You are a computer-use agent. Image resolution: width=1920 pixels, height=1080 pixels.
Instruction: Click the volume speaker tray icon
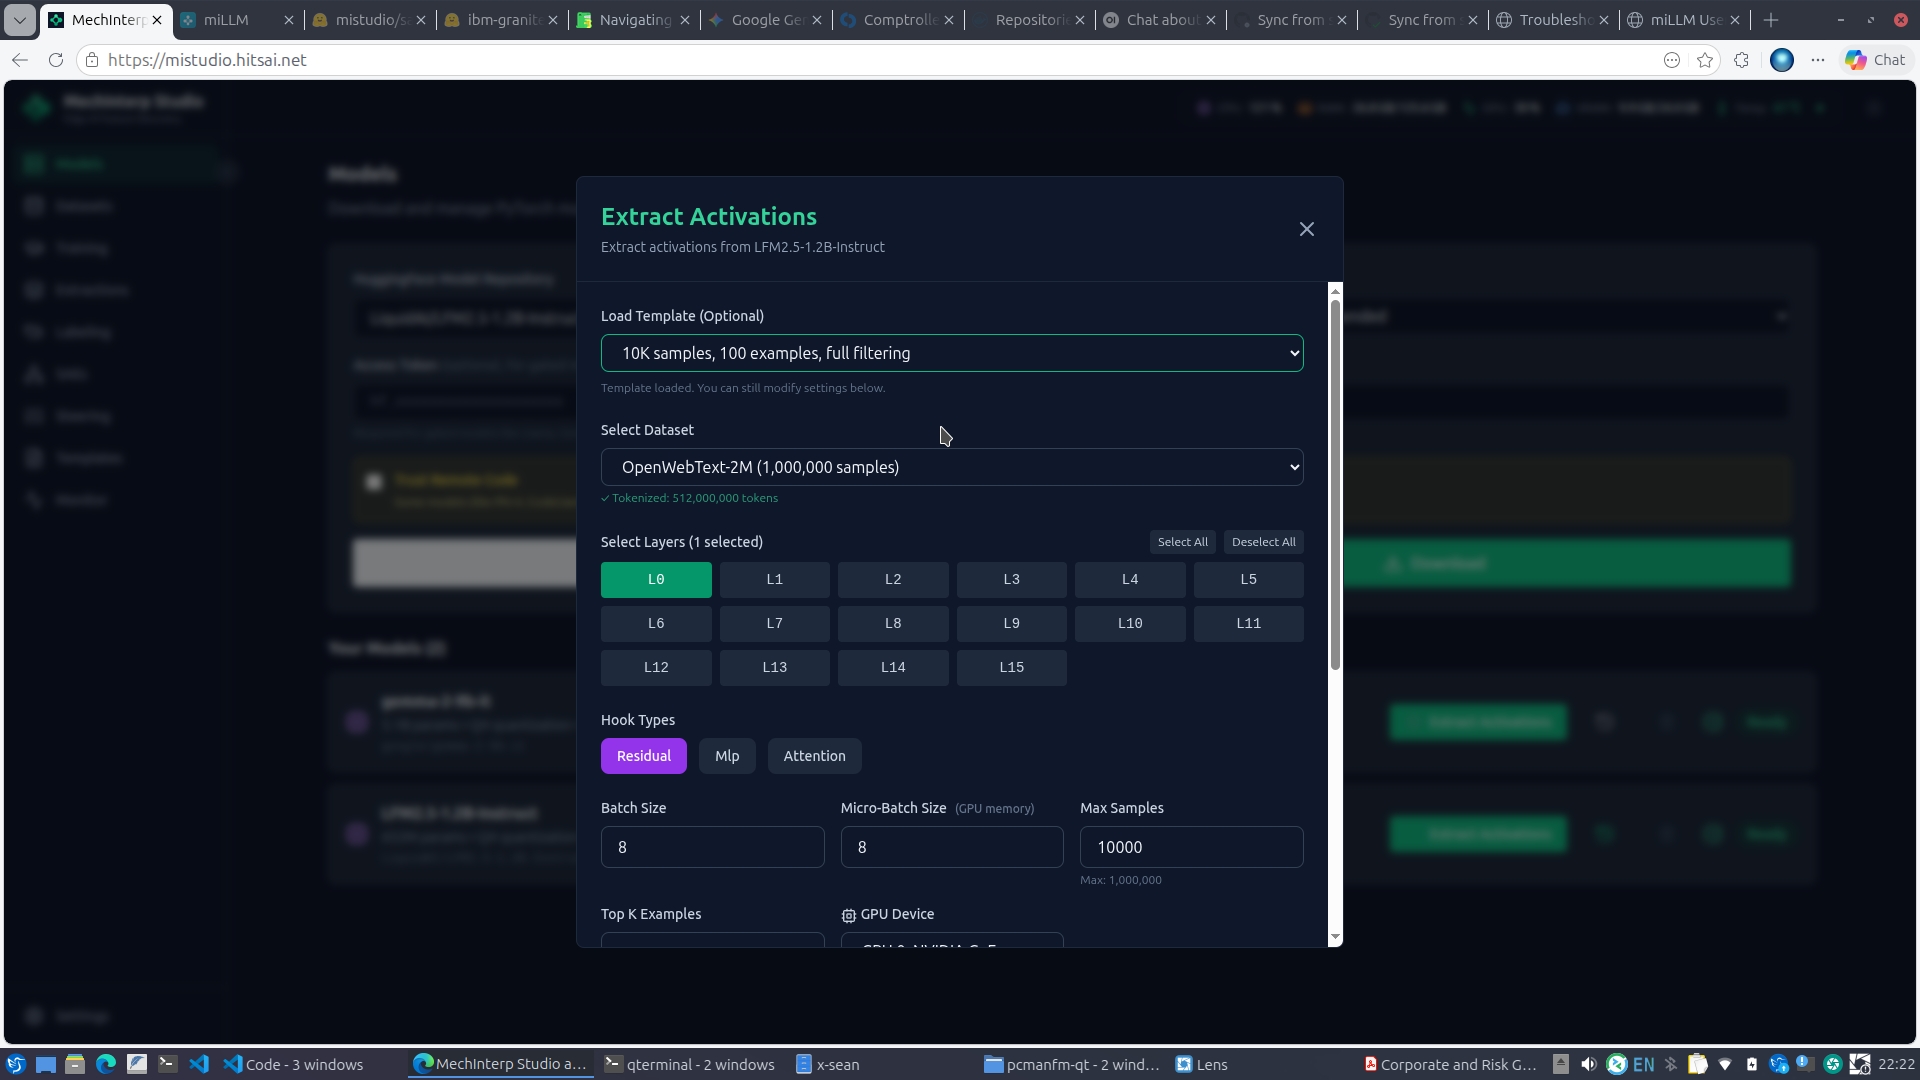point(1588,1064)
